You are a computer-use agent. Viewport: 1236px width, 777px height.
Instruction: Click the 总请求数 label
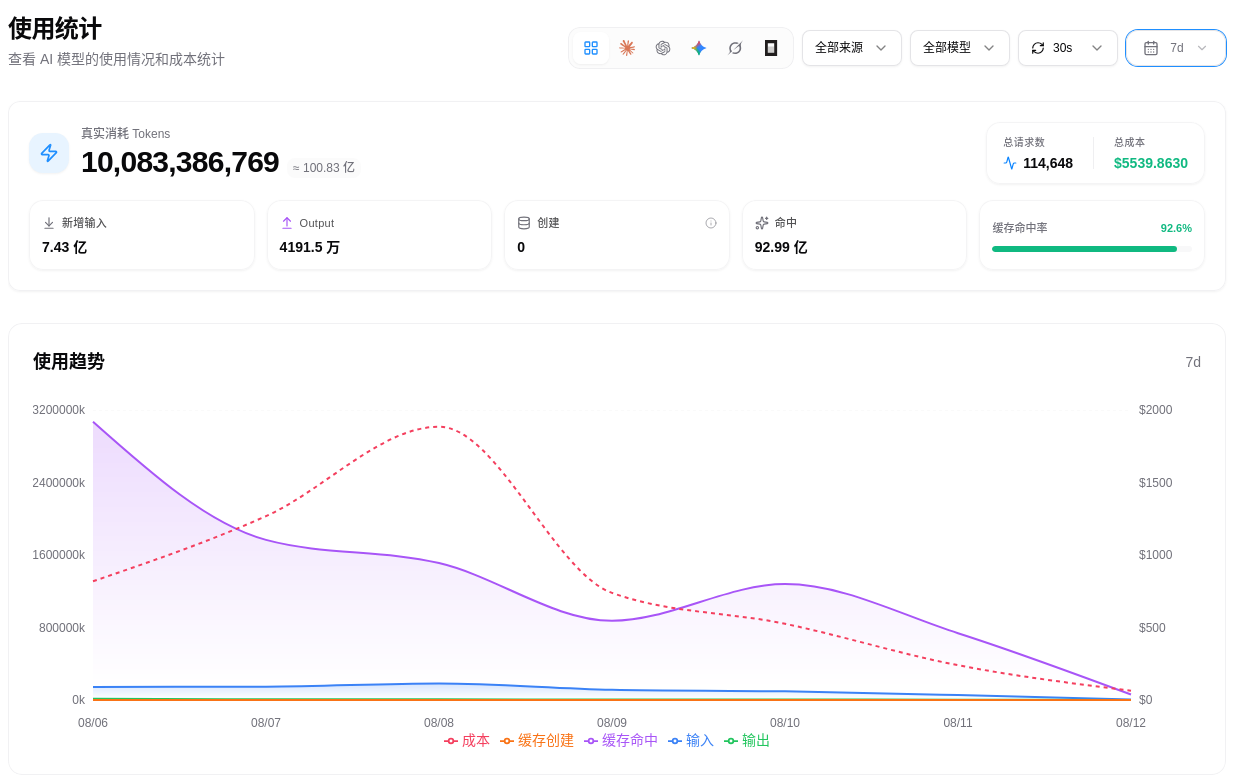tap(1024, 142)
